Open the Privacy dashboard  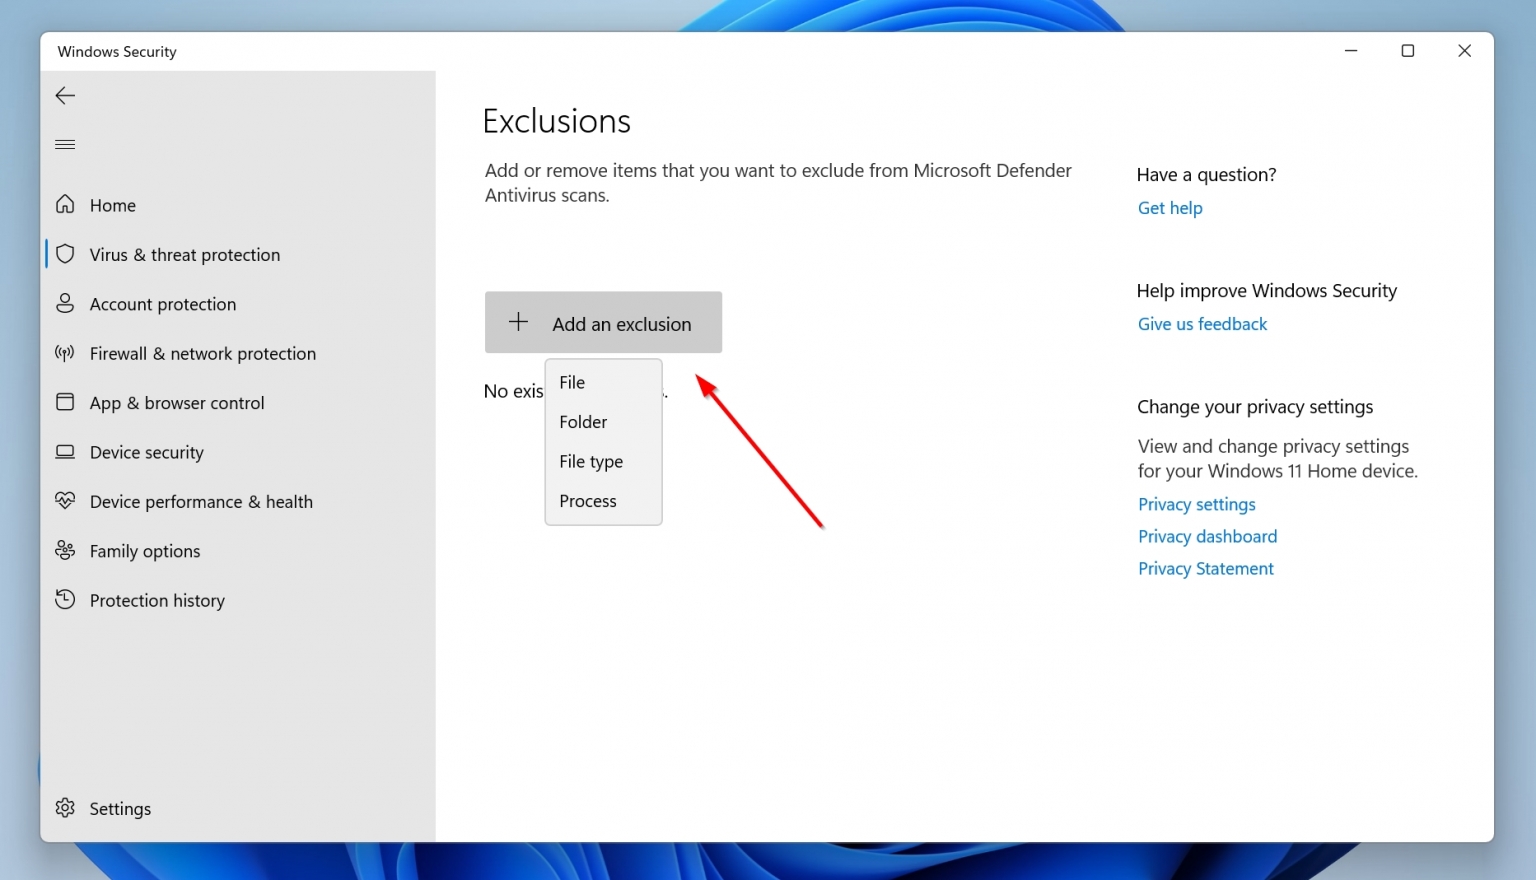pos(1207,536)
